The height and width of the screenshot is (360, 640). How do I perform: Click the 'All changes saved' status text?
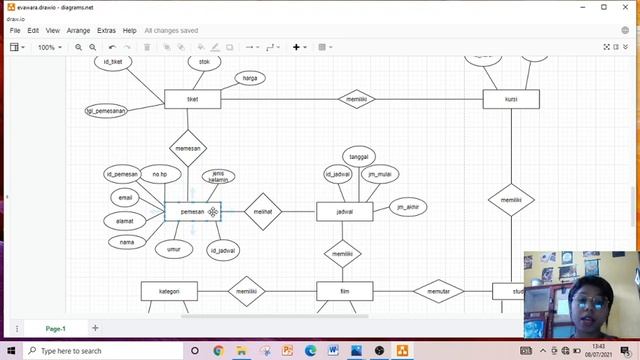coord(171,31)
